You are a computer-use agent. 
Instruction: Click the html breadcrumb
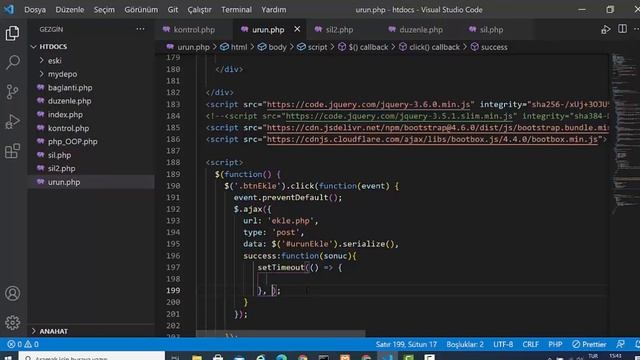(234, 47)
